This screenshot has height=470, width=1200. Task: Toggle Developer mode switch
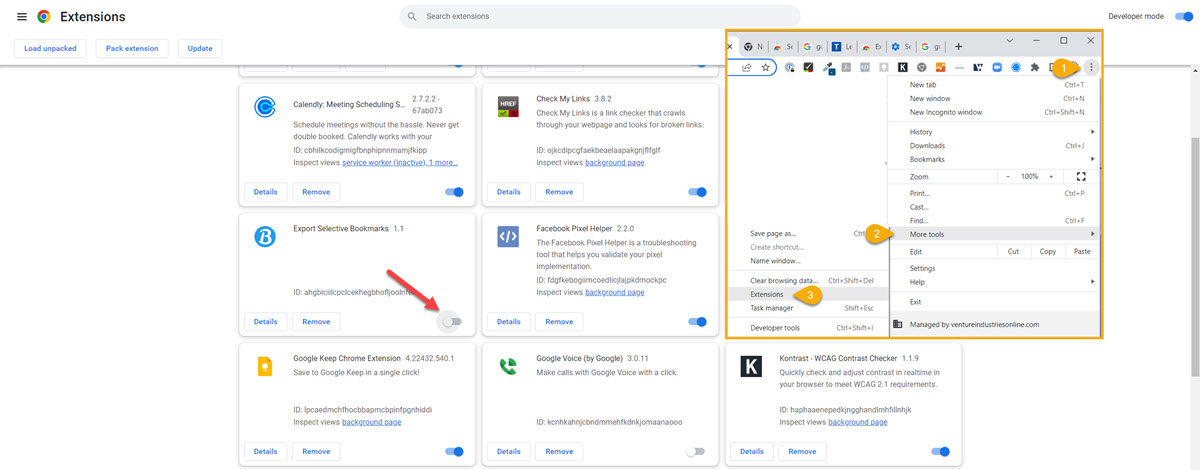tap(1182, 16)
